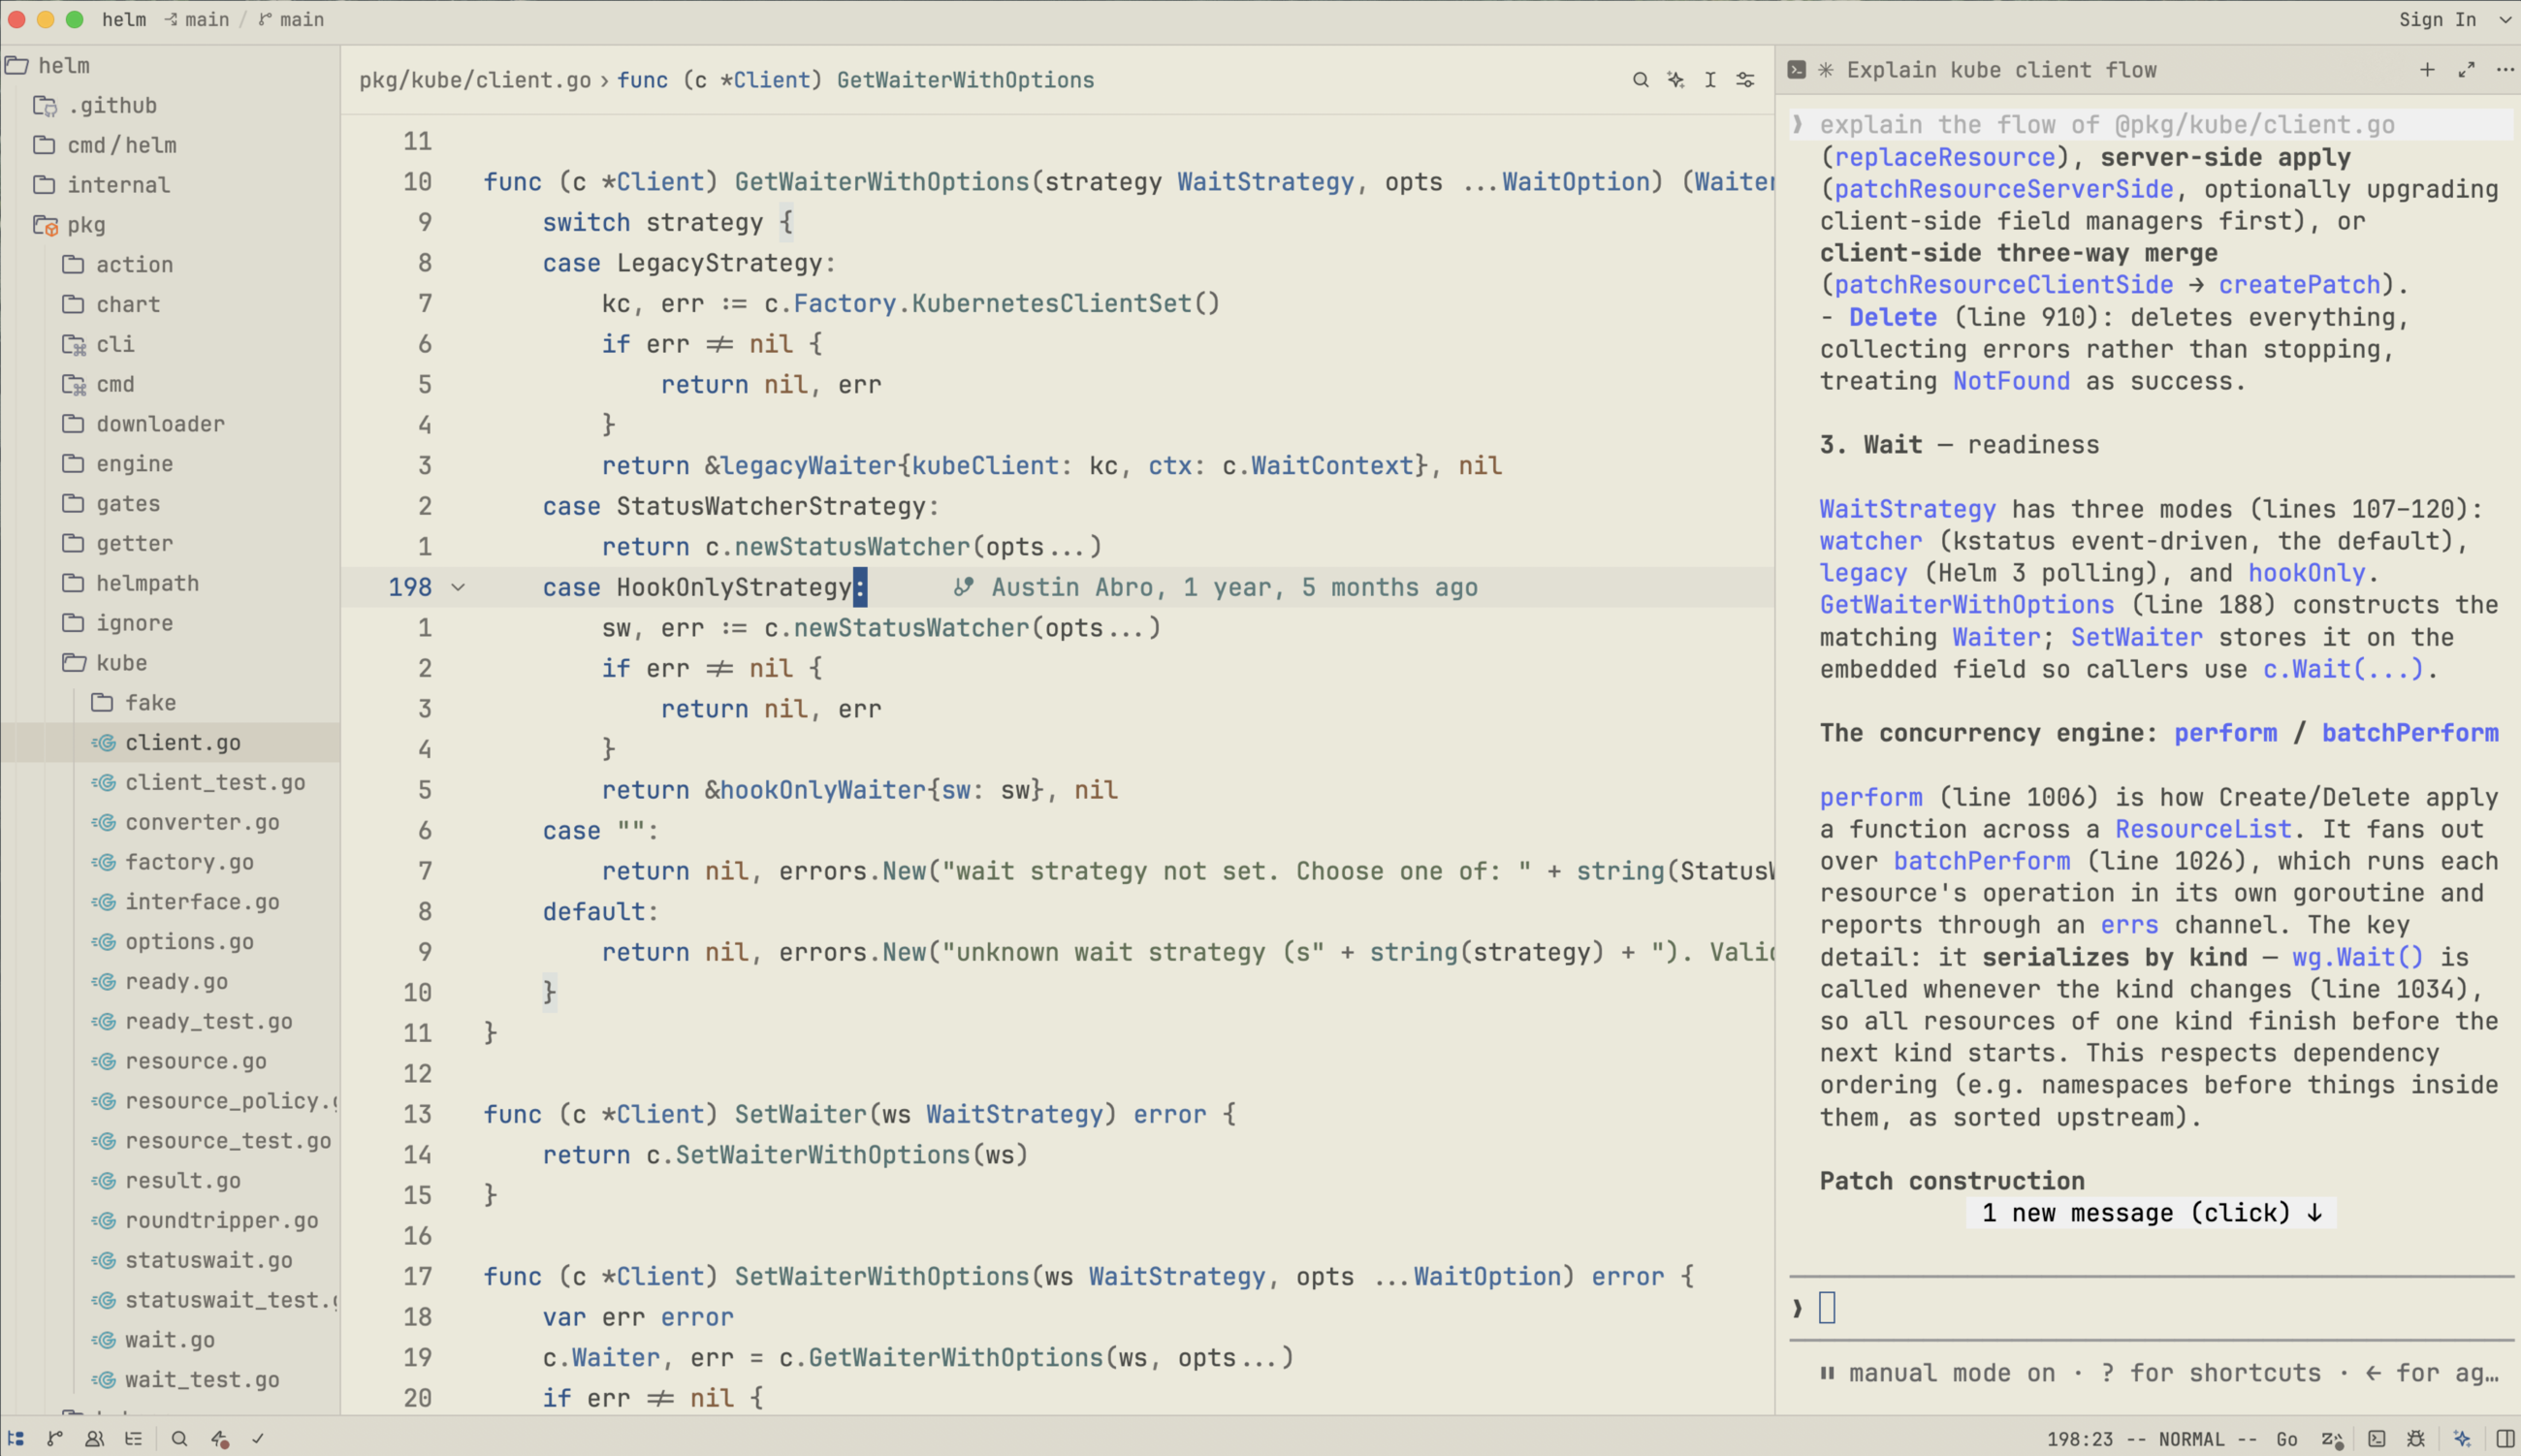2521x1456 pixels.
Task: Open the Git panel from status bar
Action: [x=55, y=1438]
